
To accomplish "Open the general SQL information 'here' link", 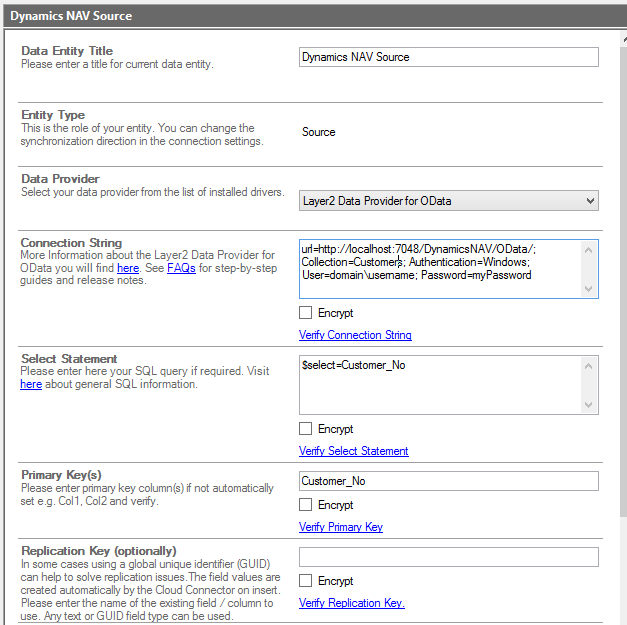I will point(31,384).
